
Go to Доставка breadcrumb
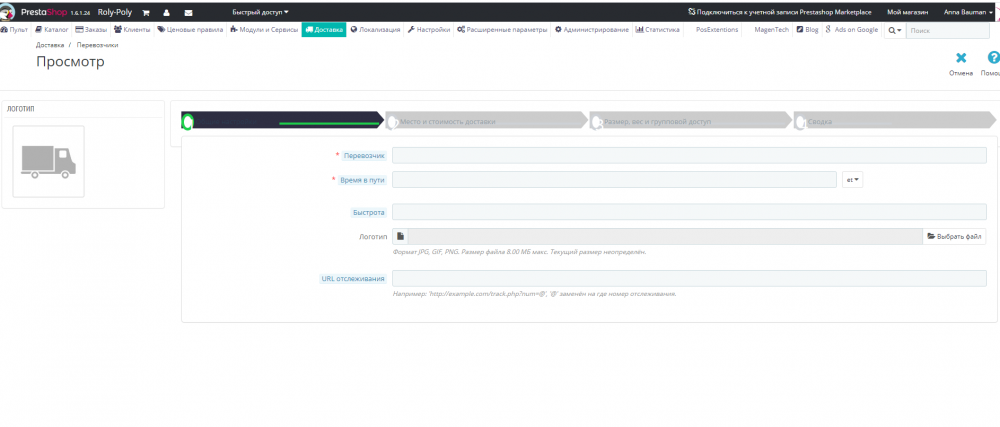point(50,45)
